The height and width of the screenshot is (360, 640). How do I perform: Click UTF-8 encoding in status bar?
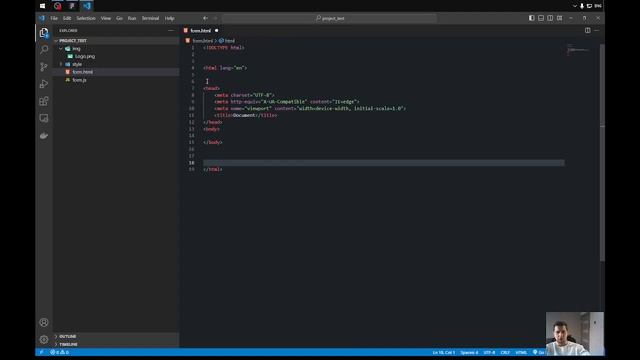pyautogui.click(x=489, y=352)
